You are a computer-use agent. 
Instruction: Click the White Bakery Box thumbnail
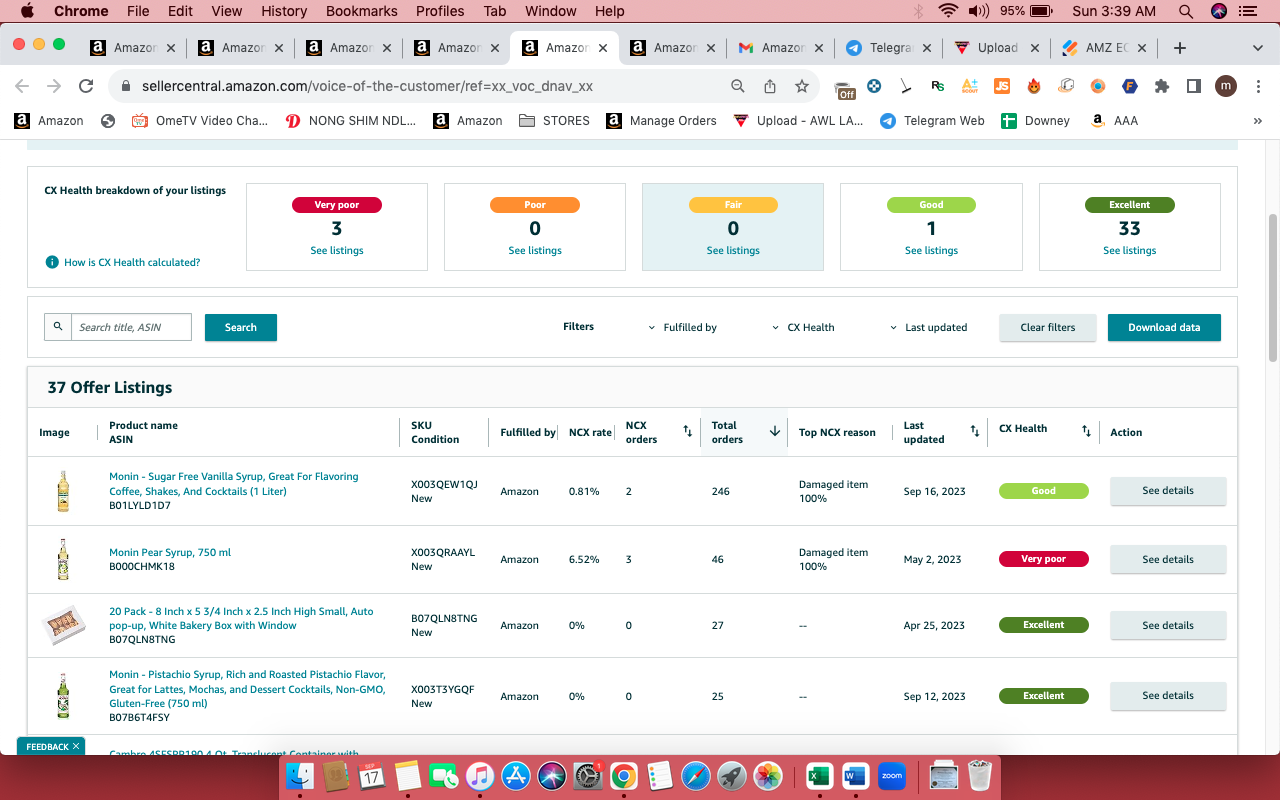point(63,625)
